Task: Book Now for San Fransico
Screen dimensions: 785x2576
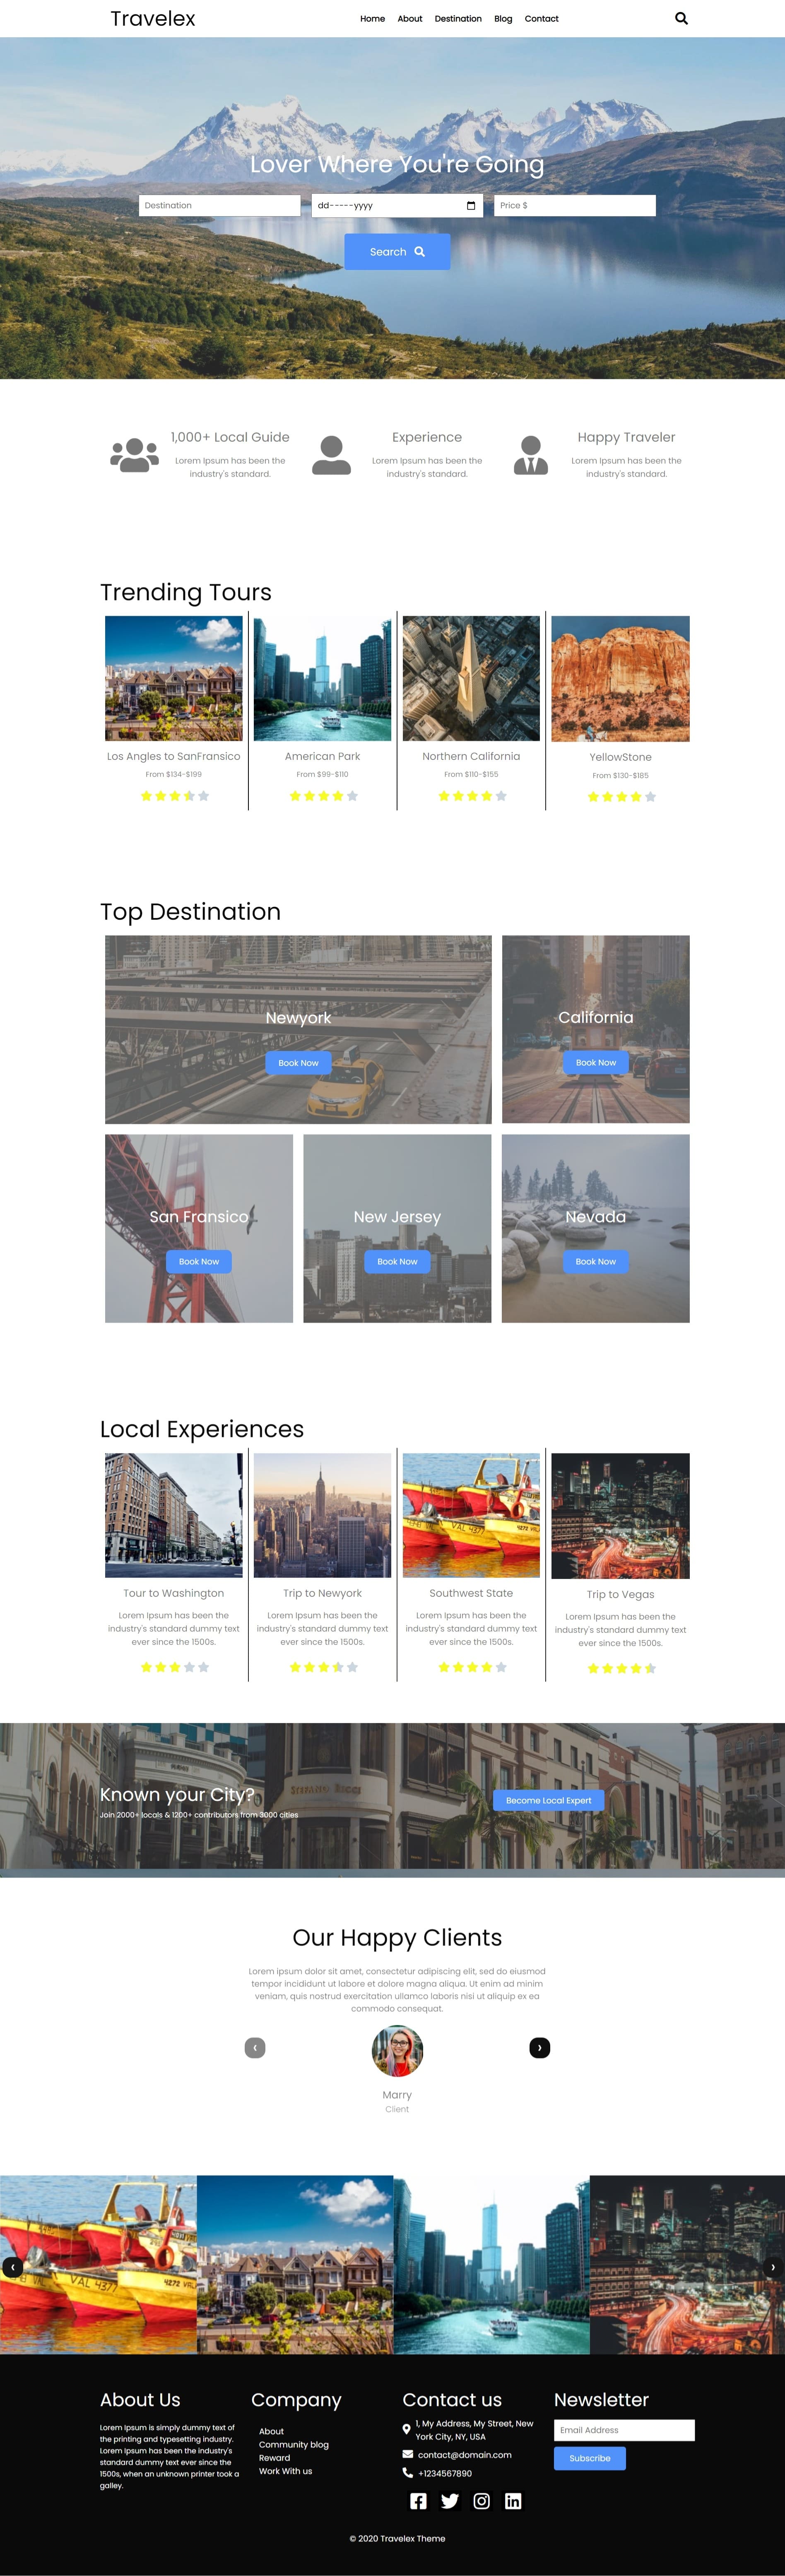Action: (x=199, y=1262)
